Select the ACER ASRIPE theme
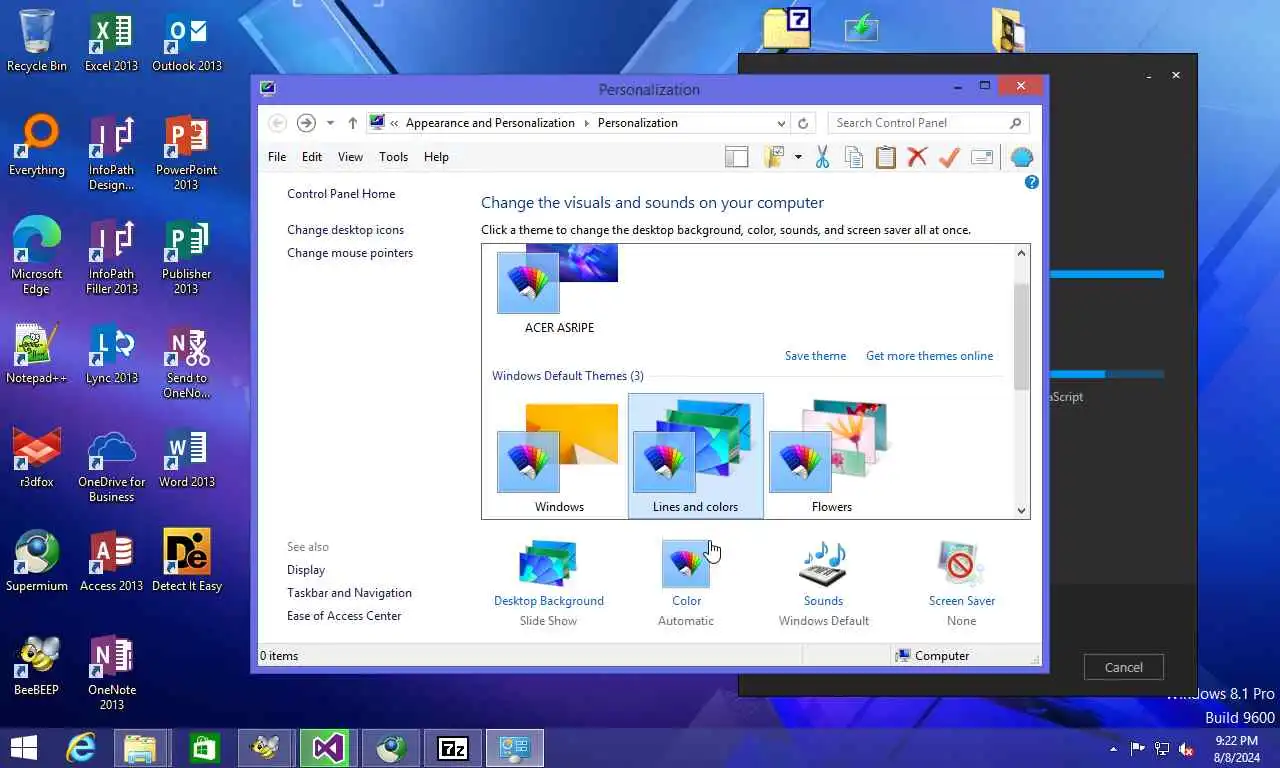The image size is (1280, 768). coord(559,290)
